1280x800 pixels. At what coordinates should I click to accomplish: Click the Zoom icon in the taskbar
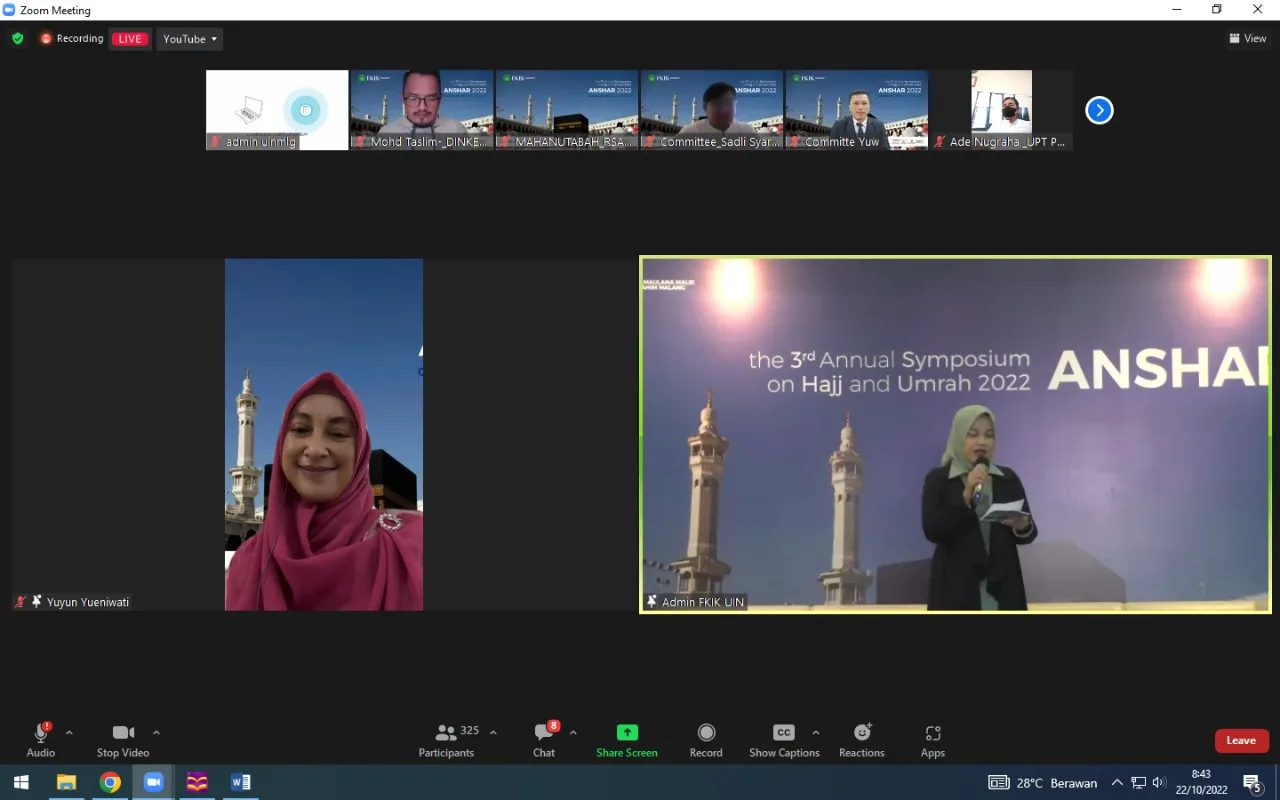154,782
